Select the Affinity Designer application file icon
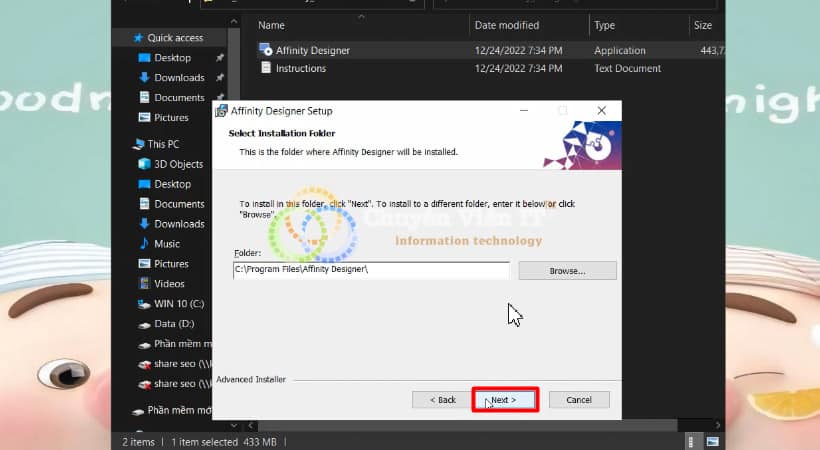 266,50
